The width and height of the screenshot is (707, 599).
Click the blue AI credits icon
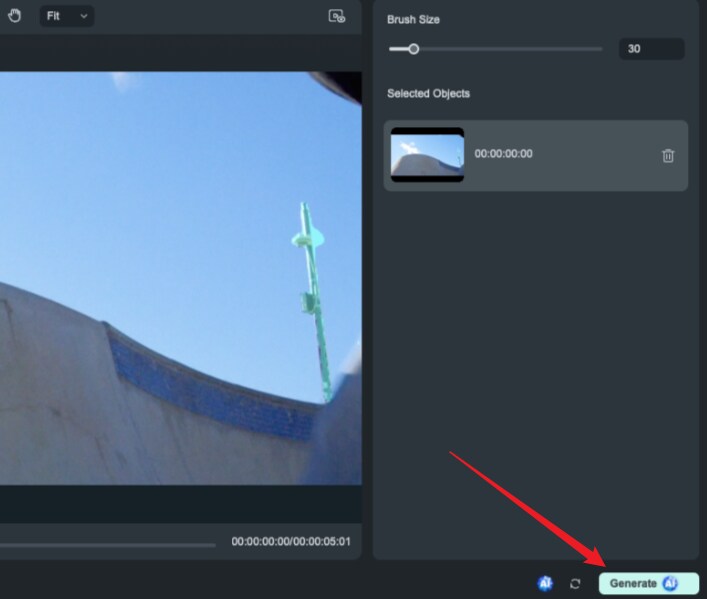tap(545, 583)
